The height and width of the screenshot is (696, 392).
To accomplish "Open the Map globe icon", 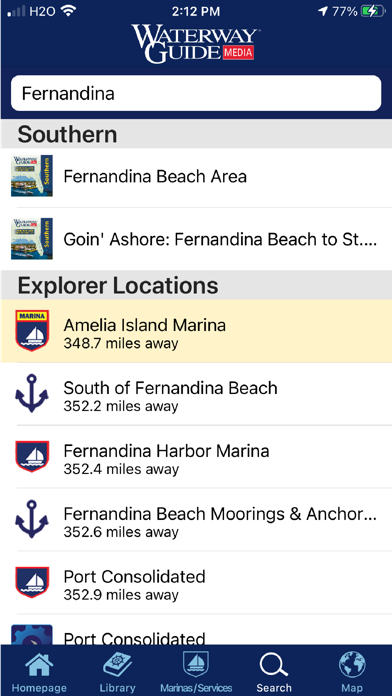I will coord(352,665).
